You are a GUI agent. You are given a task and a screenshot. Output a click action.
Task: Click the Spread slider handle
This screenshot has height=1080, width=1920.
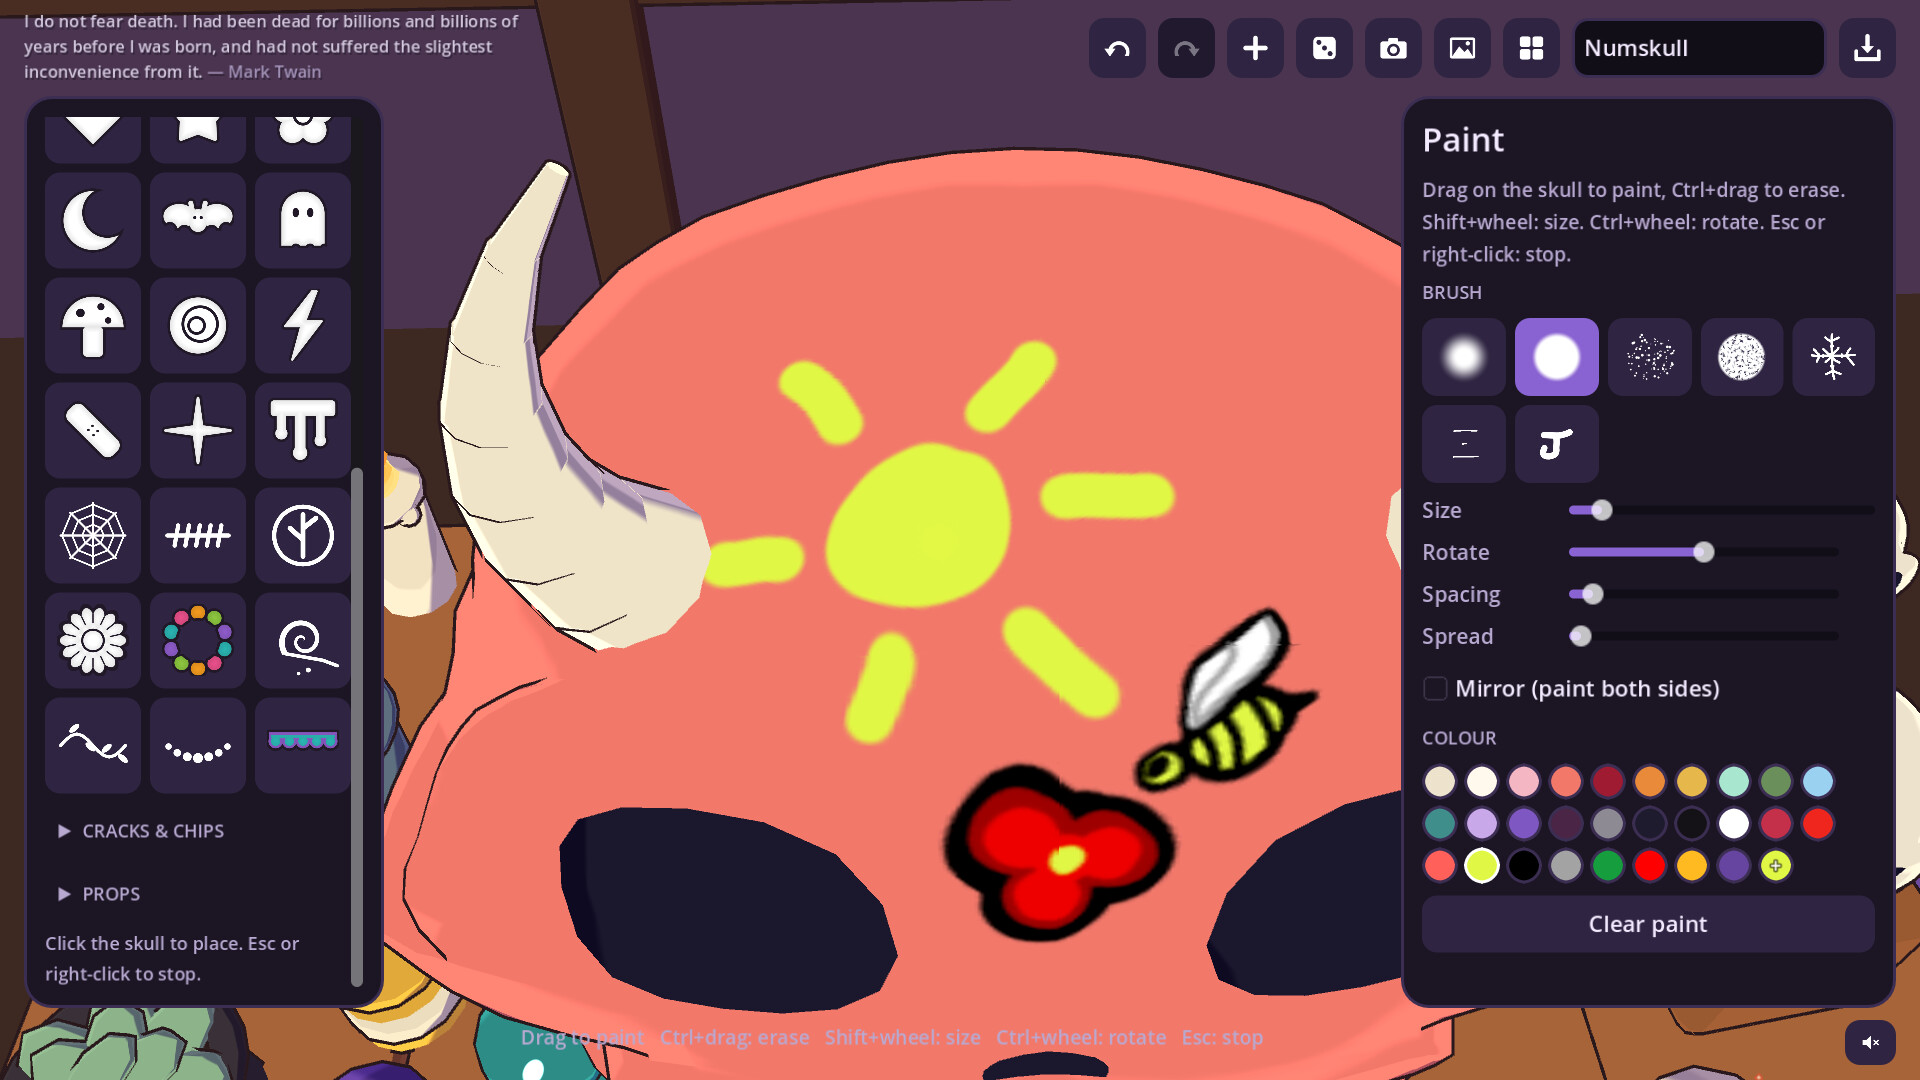1580,636
